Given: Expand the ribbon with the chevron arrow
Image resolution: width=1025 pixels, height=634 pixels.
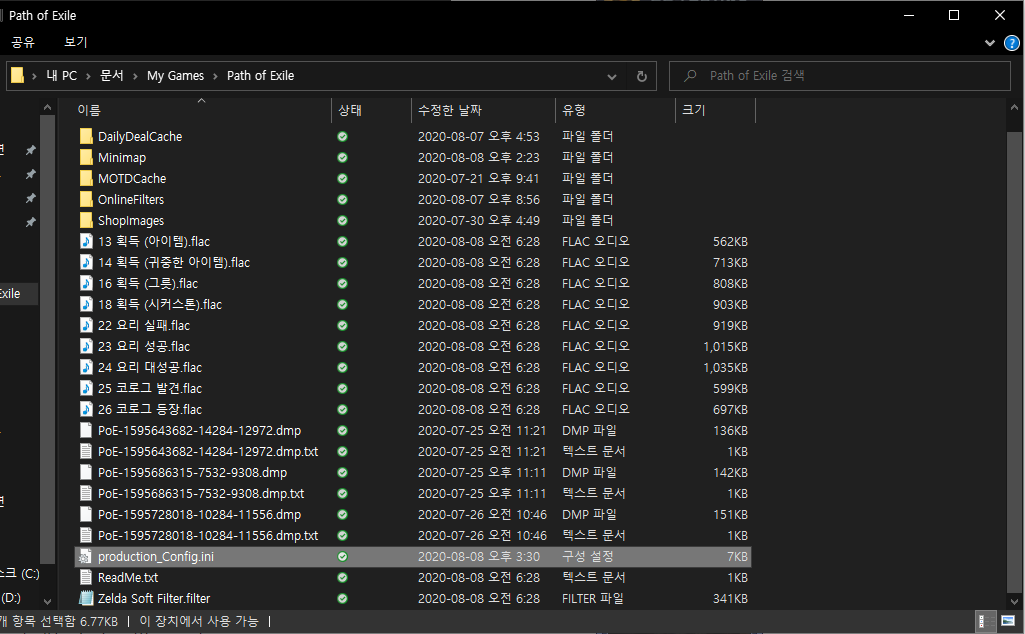Looking at the screenshot, I should (x=990, y=43).
